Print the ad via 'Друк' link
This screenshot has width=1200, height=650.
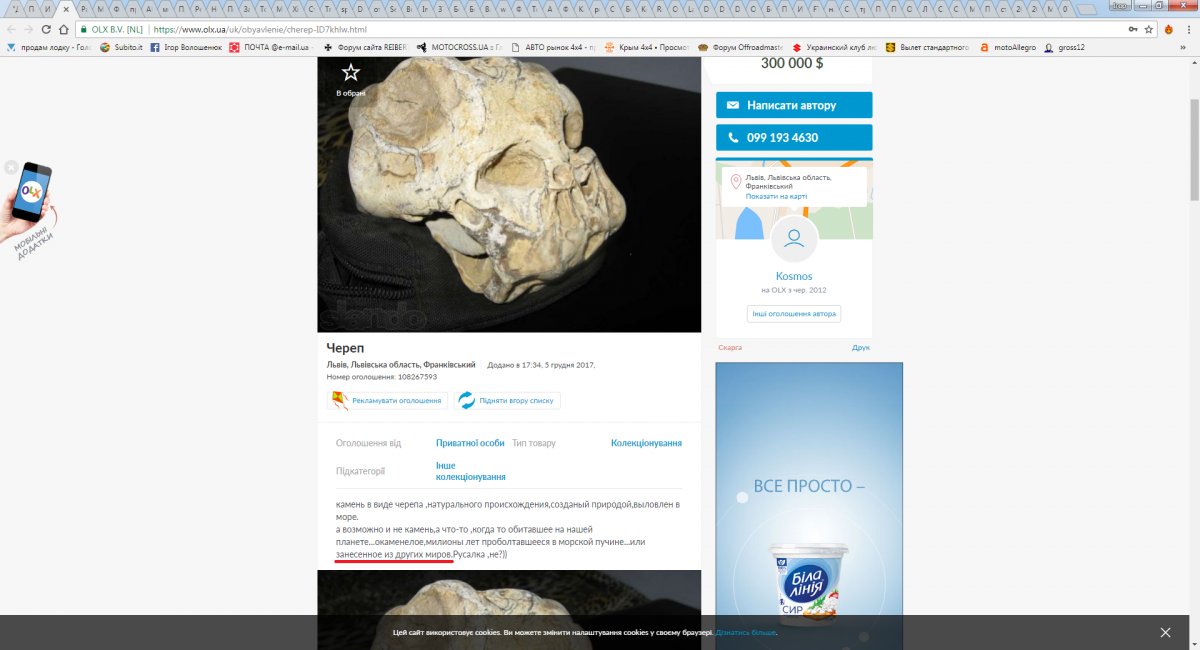(861, 347)
